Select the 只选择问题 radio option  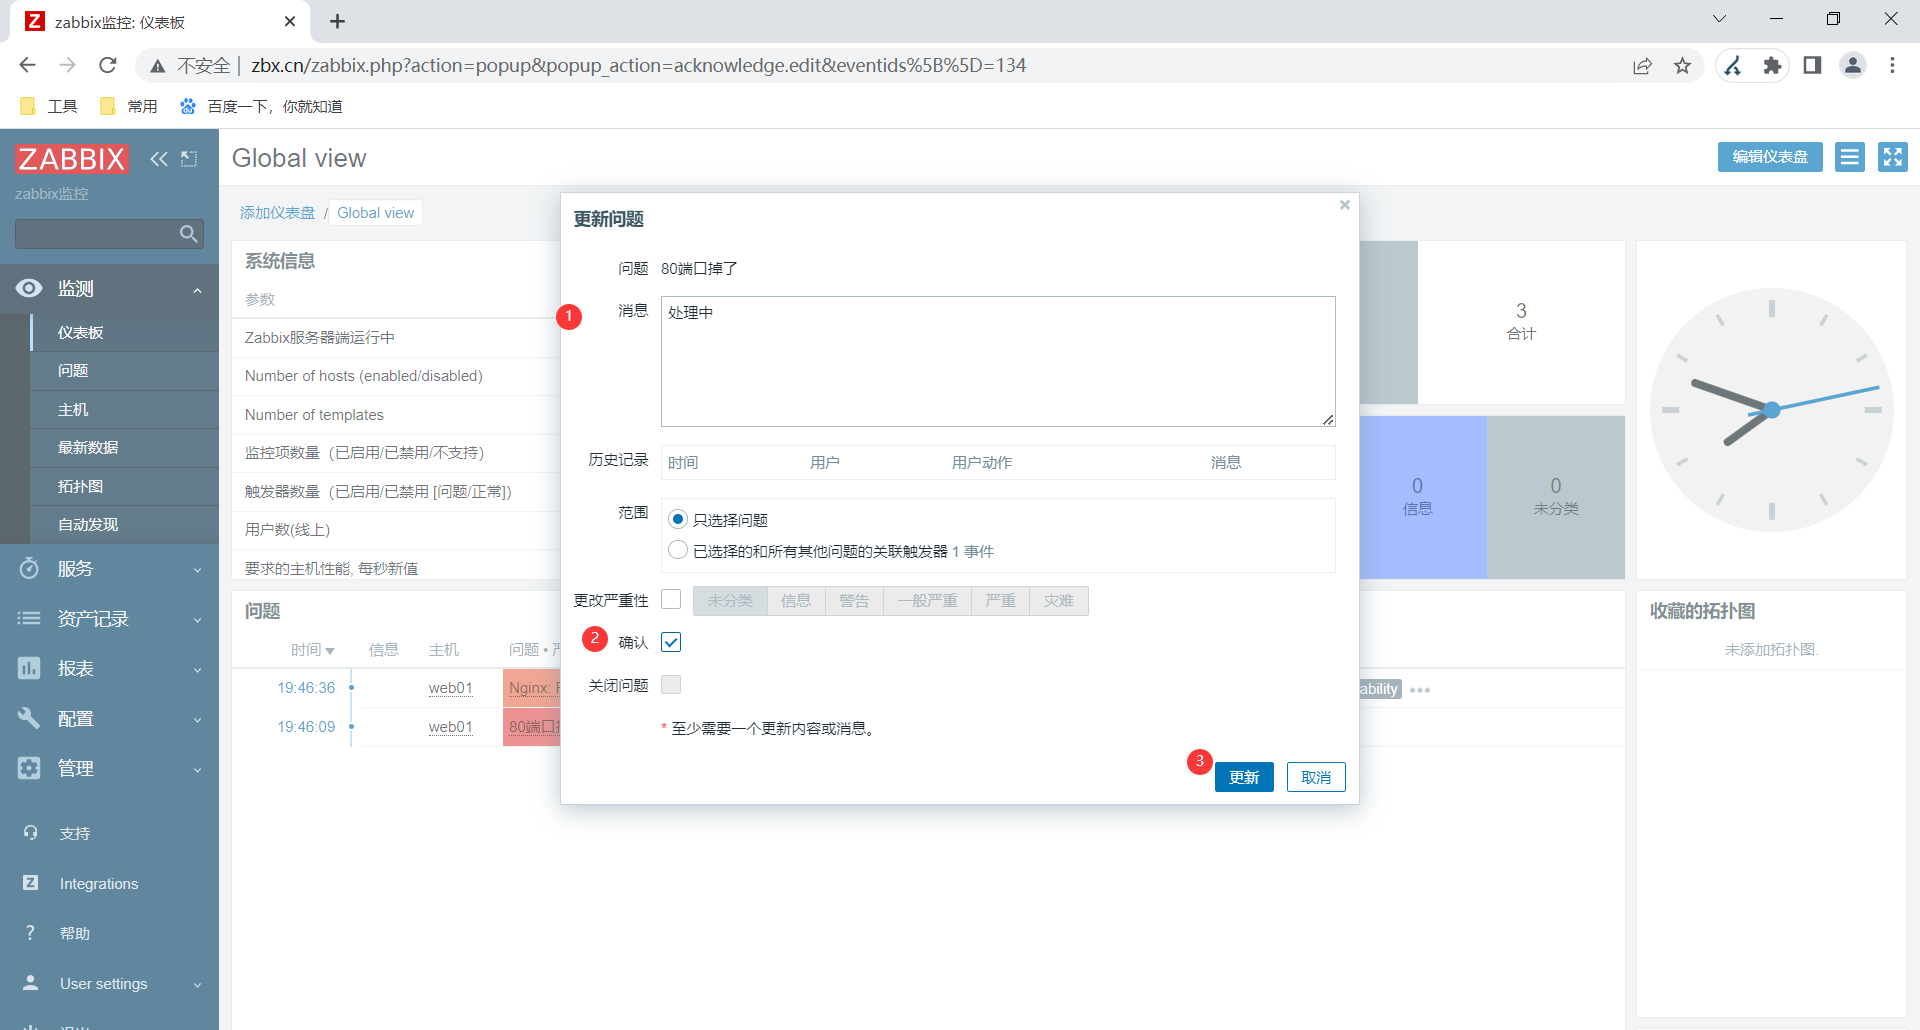[x=678, y=519]
